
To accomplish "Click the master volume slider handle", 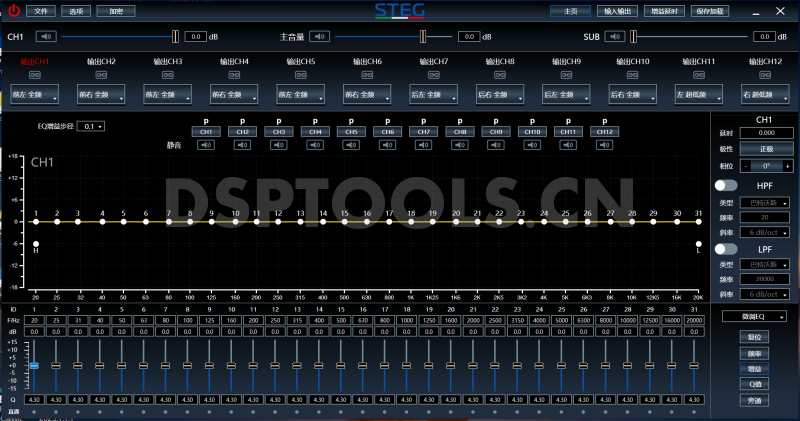I will (x=422, y=37).
